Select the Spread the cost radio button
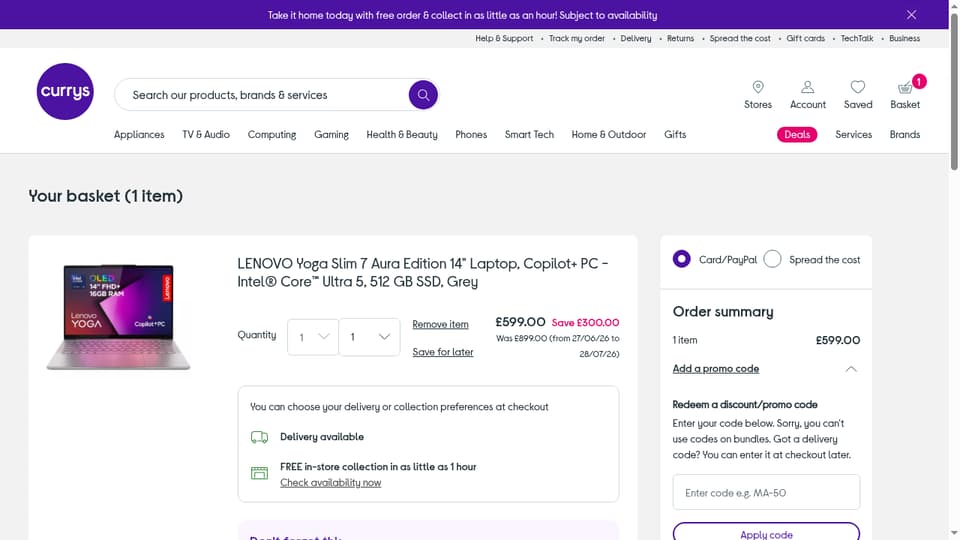The width and height of the screenshot is (960, 540). tap(773, 259)
